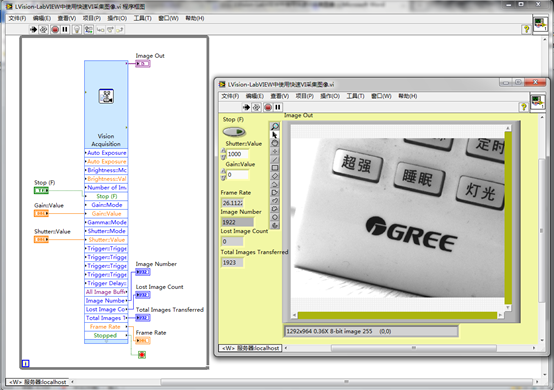Click Run arrow in front panel toolbar
The width and height of the screenshot is (554, 390).
pyautogui.click(x=246, y=107)
